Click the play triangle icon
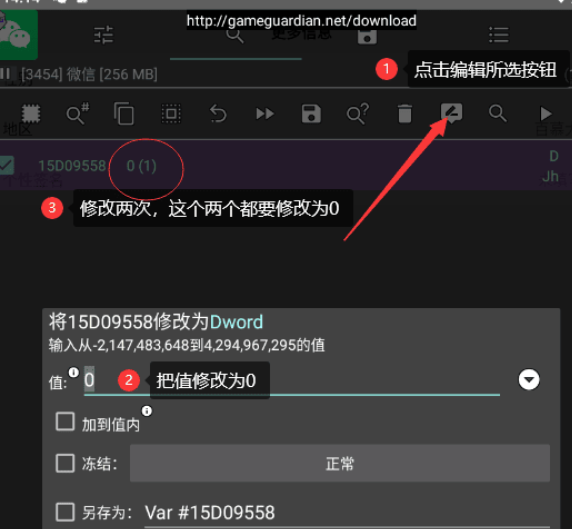The height and width of the screenshot is (529, 572). [546, 114]
